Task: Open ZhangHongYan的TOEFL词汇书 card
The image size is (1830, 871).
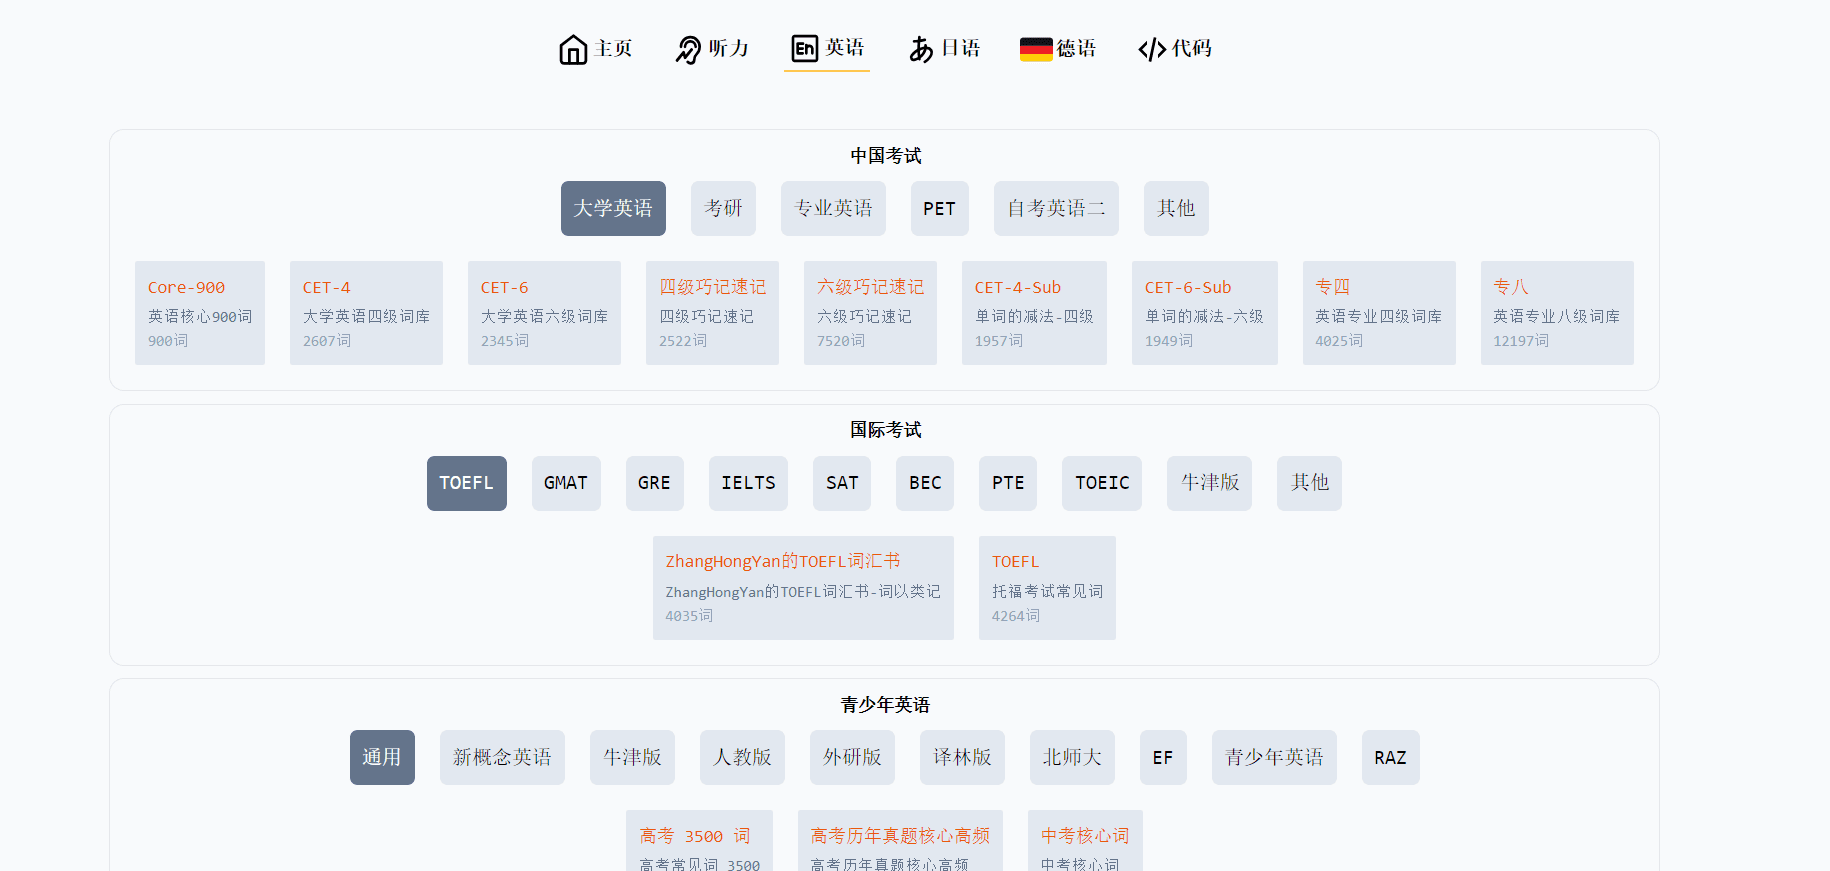Action: point(803,588)
